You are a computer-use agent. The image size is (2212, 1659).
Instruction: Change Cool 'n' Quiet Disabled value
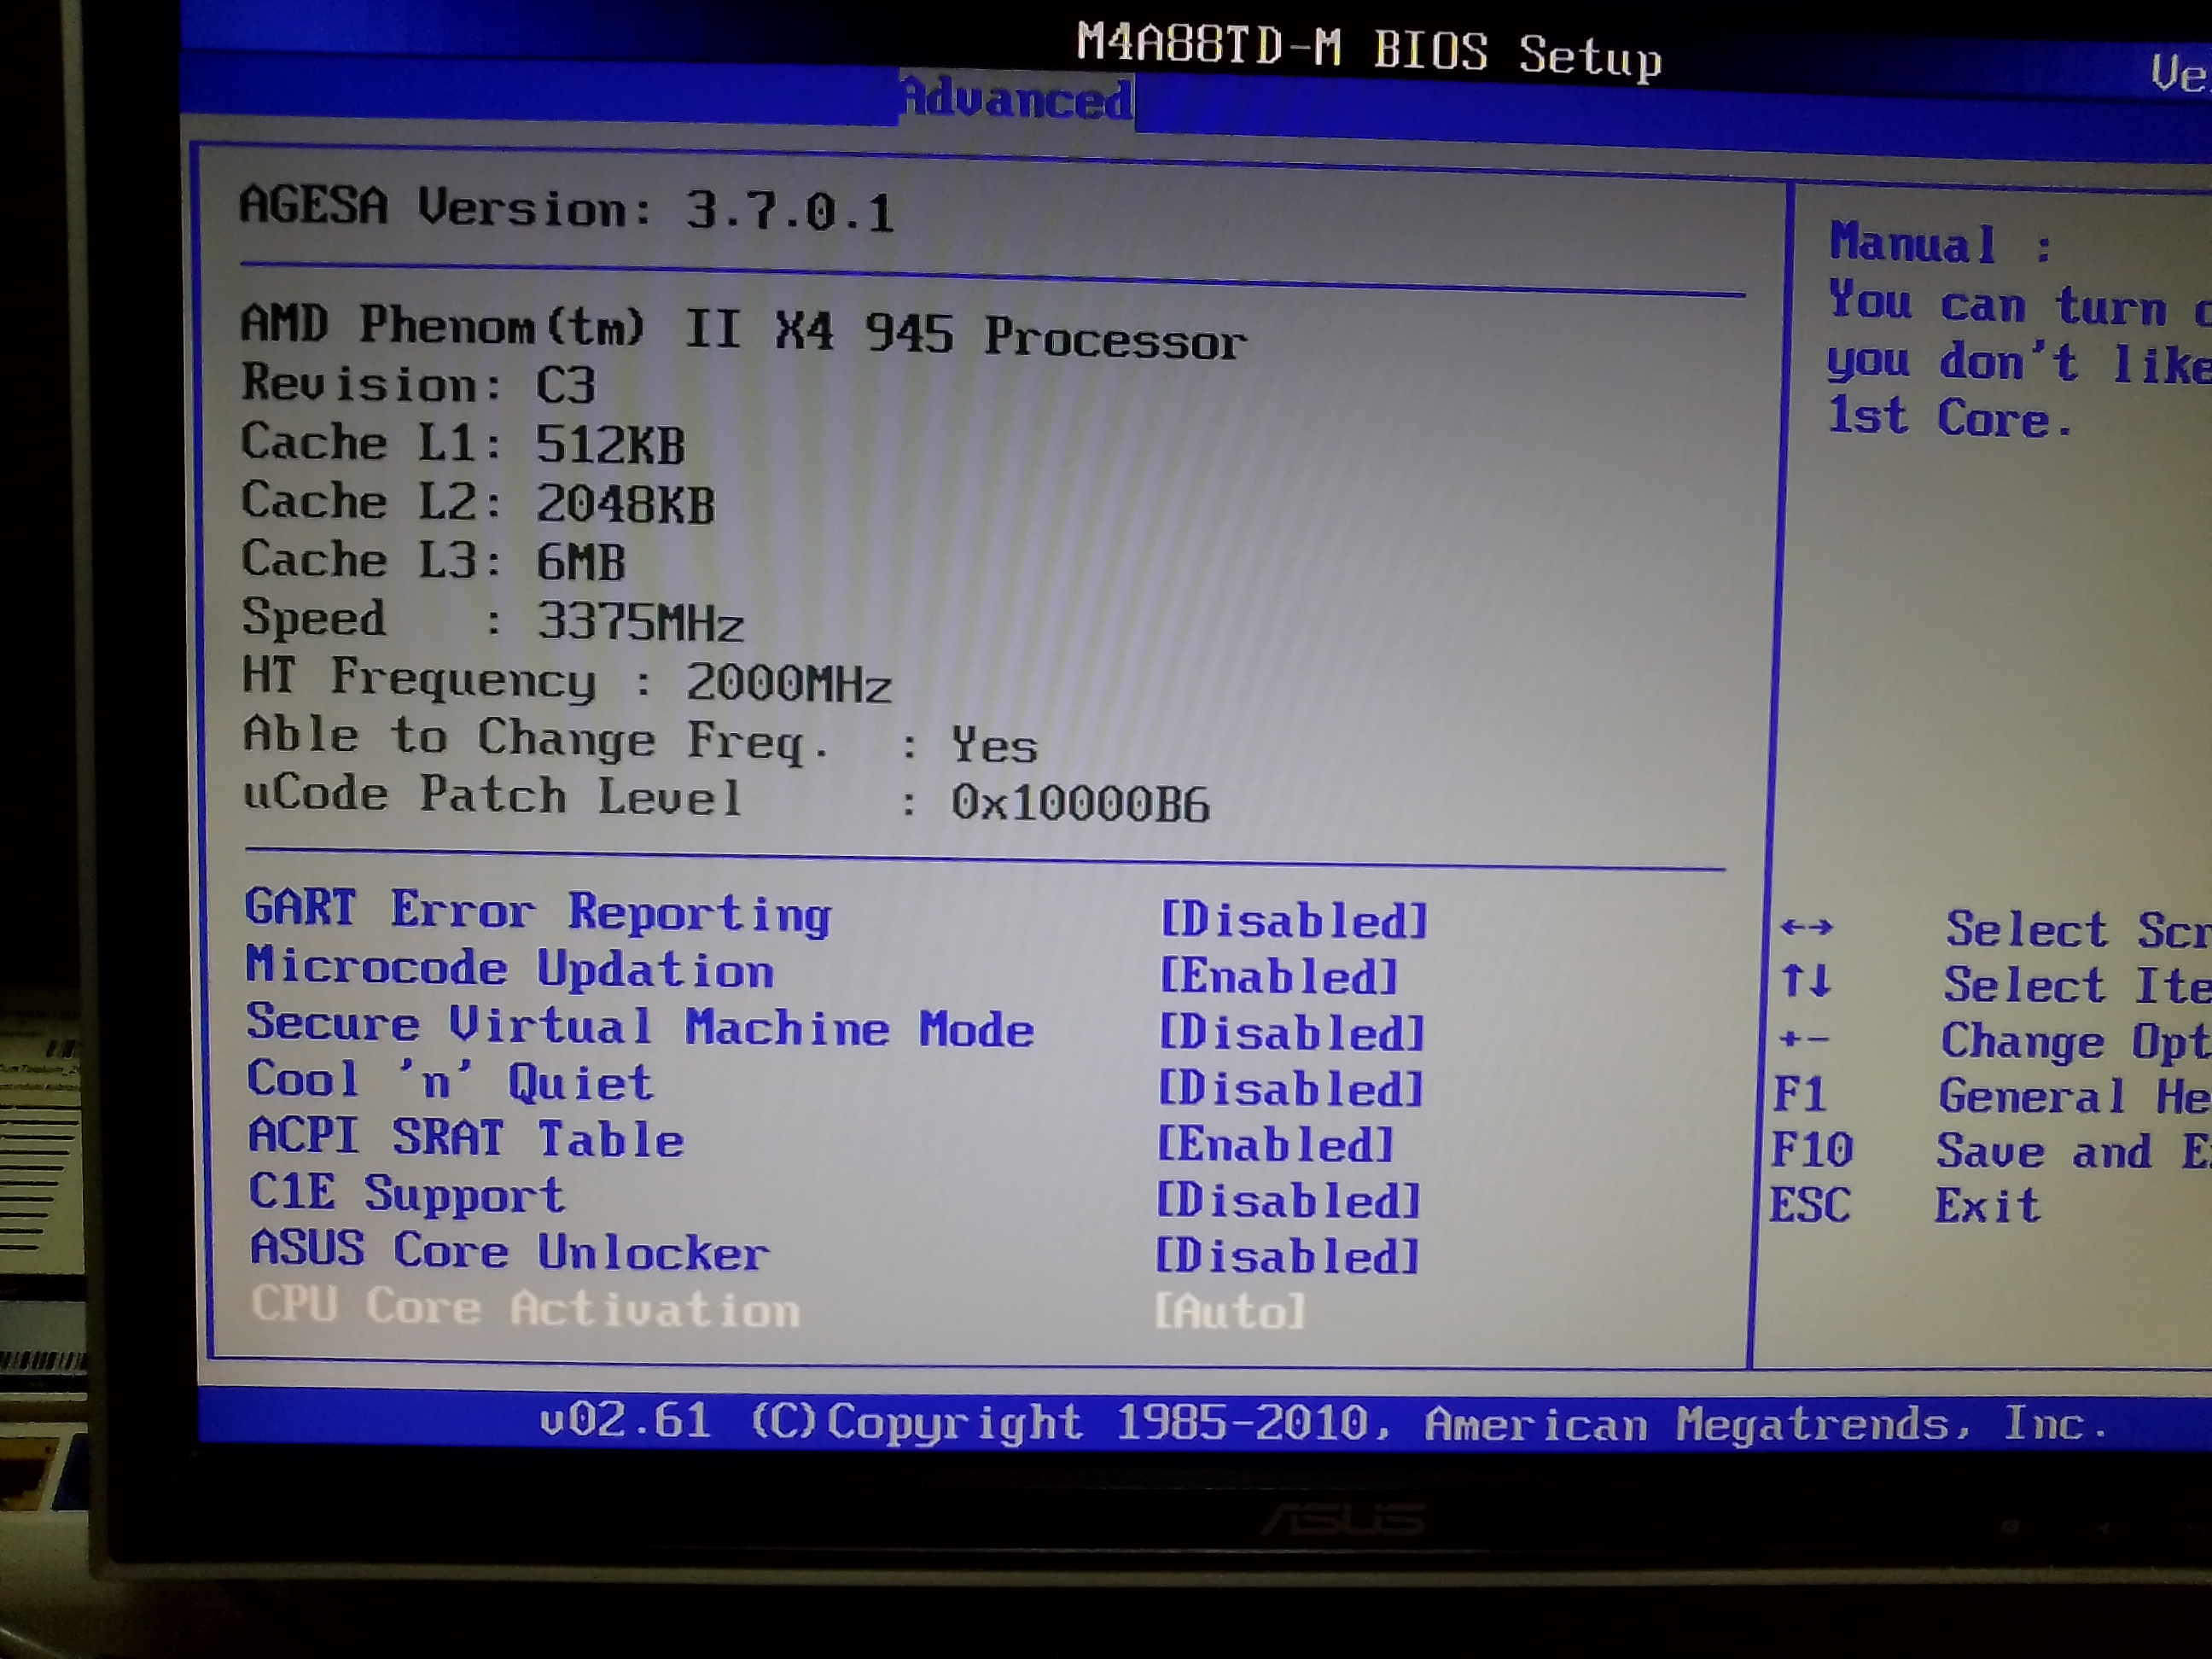tap(1290, 1089)
